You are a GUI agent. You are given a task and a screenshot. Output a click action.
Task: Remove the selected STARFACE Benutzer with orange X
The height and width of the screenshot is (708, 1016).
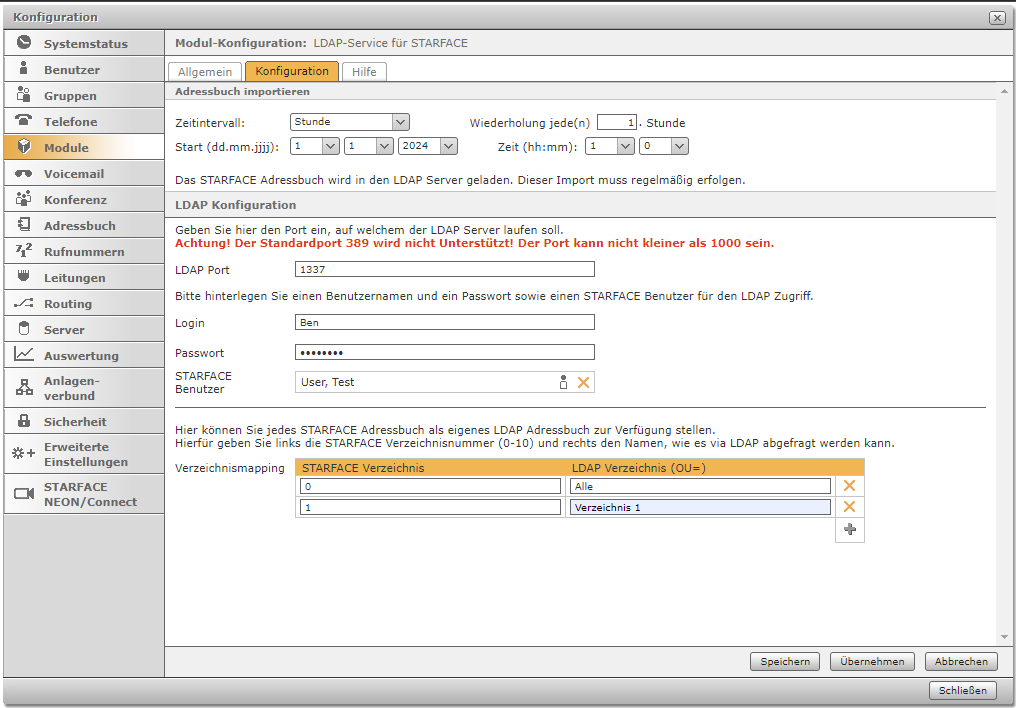coord(583,382)
